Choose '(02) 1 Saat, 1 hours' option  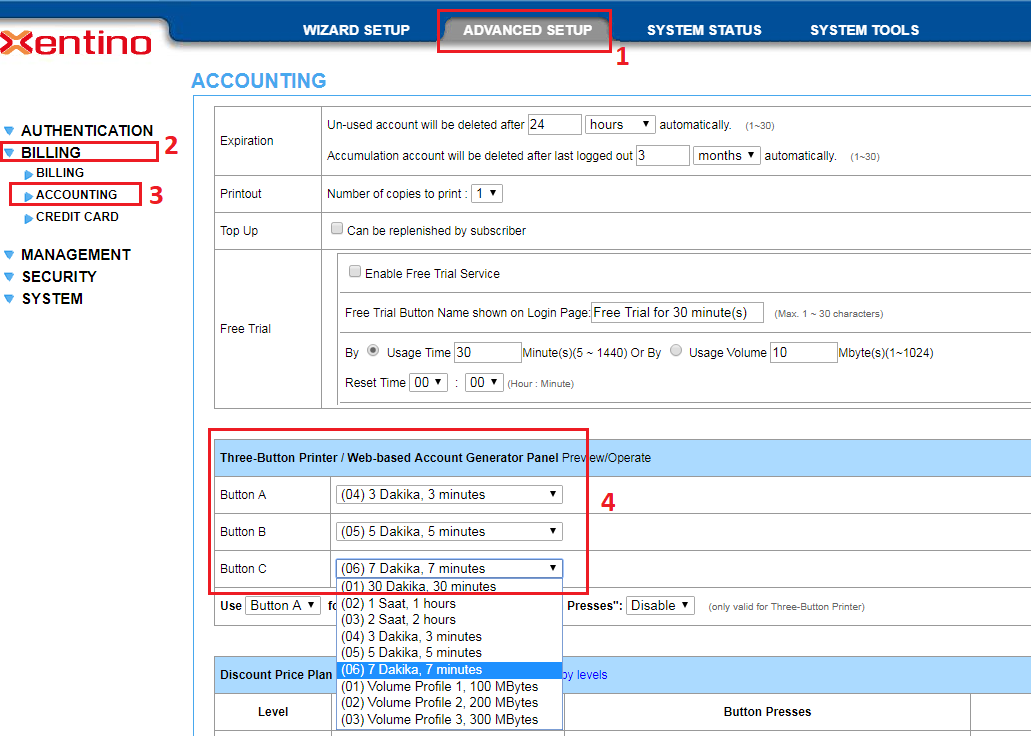[x=399, y=604]
